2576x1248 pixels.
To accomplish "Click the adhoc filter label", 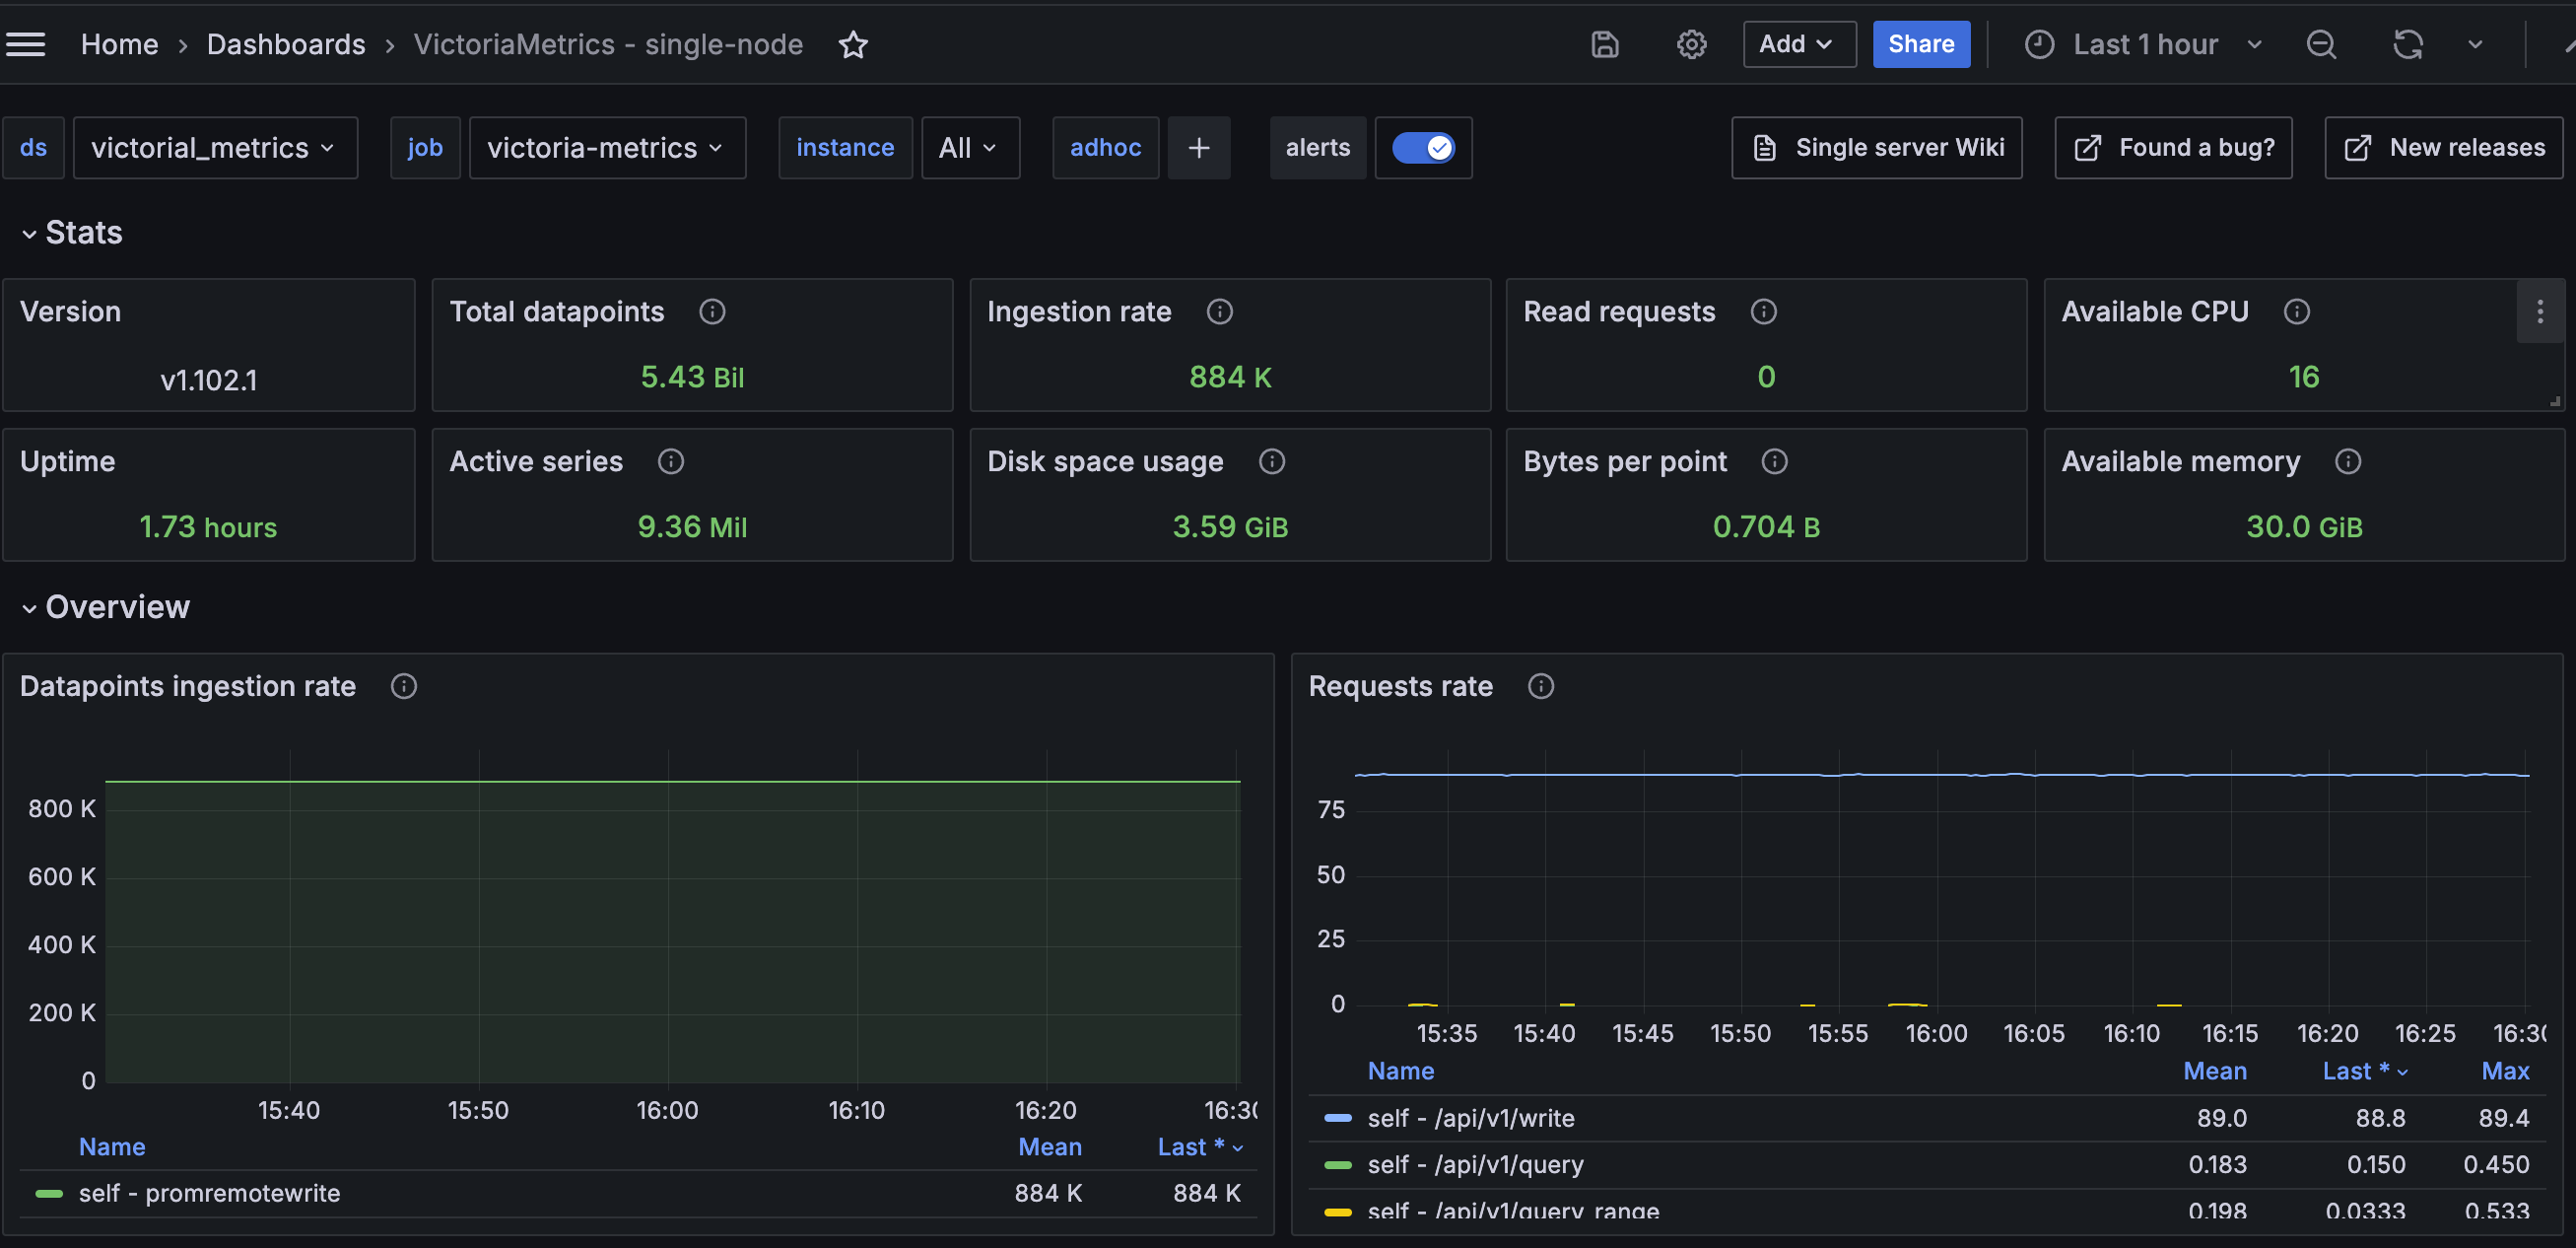I will coord(1105,148).
